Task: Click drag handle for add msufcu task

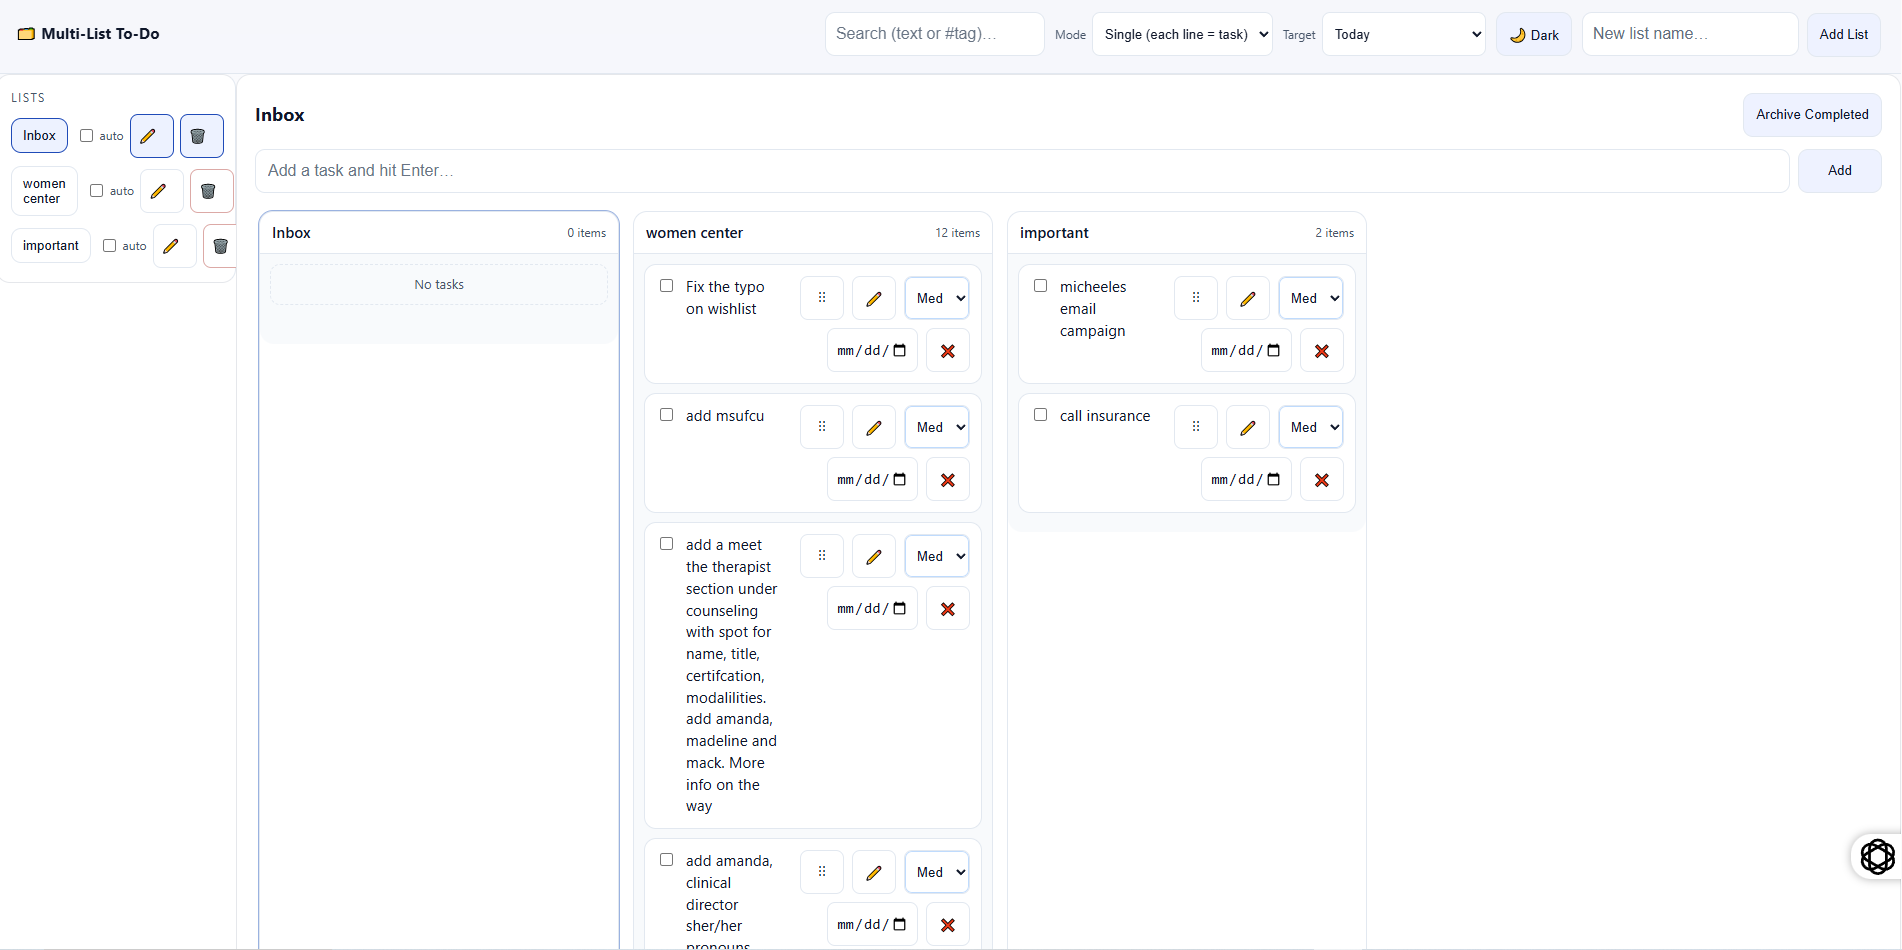Action: [x=822, y=427]
